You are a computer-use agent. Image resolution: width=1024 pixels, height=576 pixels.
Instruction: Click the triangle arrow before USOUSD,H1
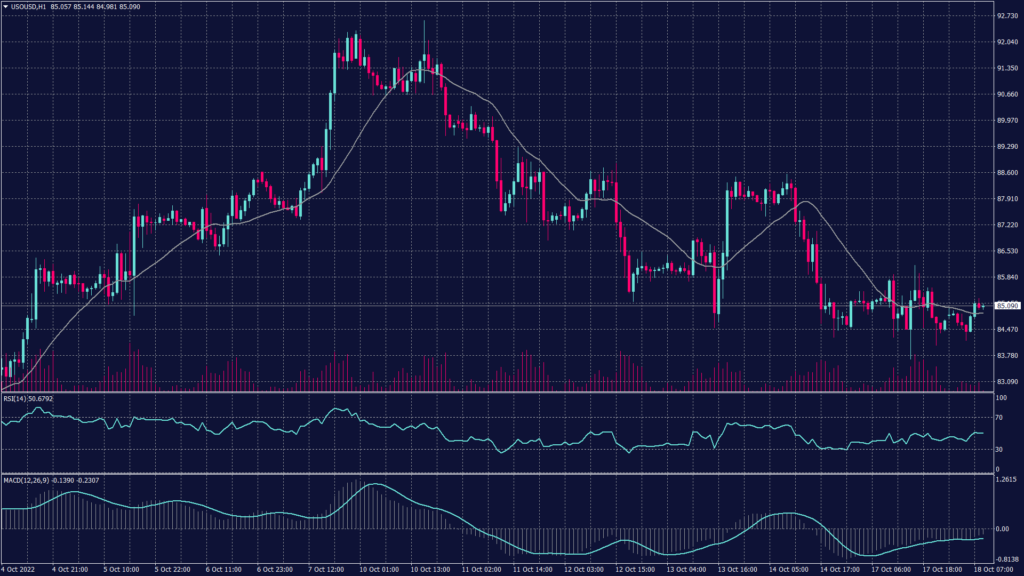click(x=5, y=6)
